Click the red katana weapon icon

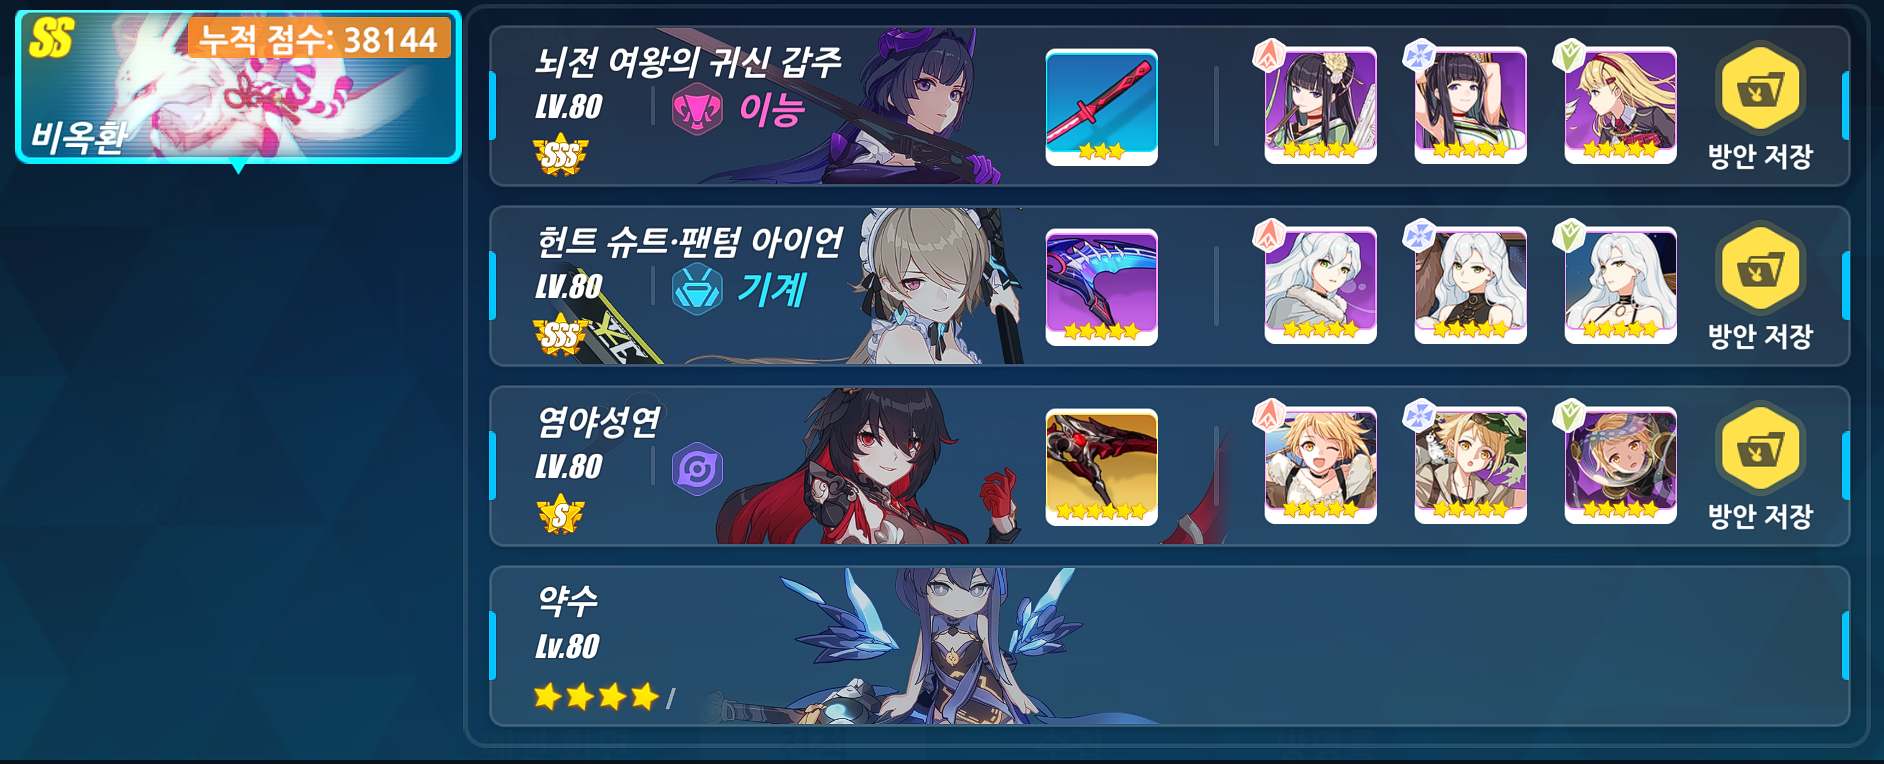tap(1101, 107)
